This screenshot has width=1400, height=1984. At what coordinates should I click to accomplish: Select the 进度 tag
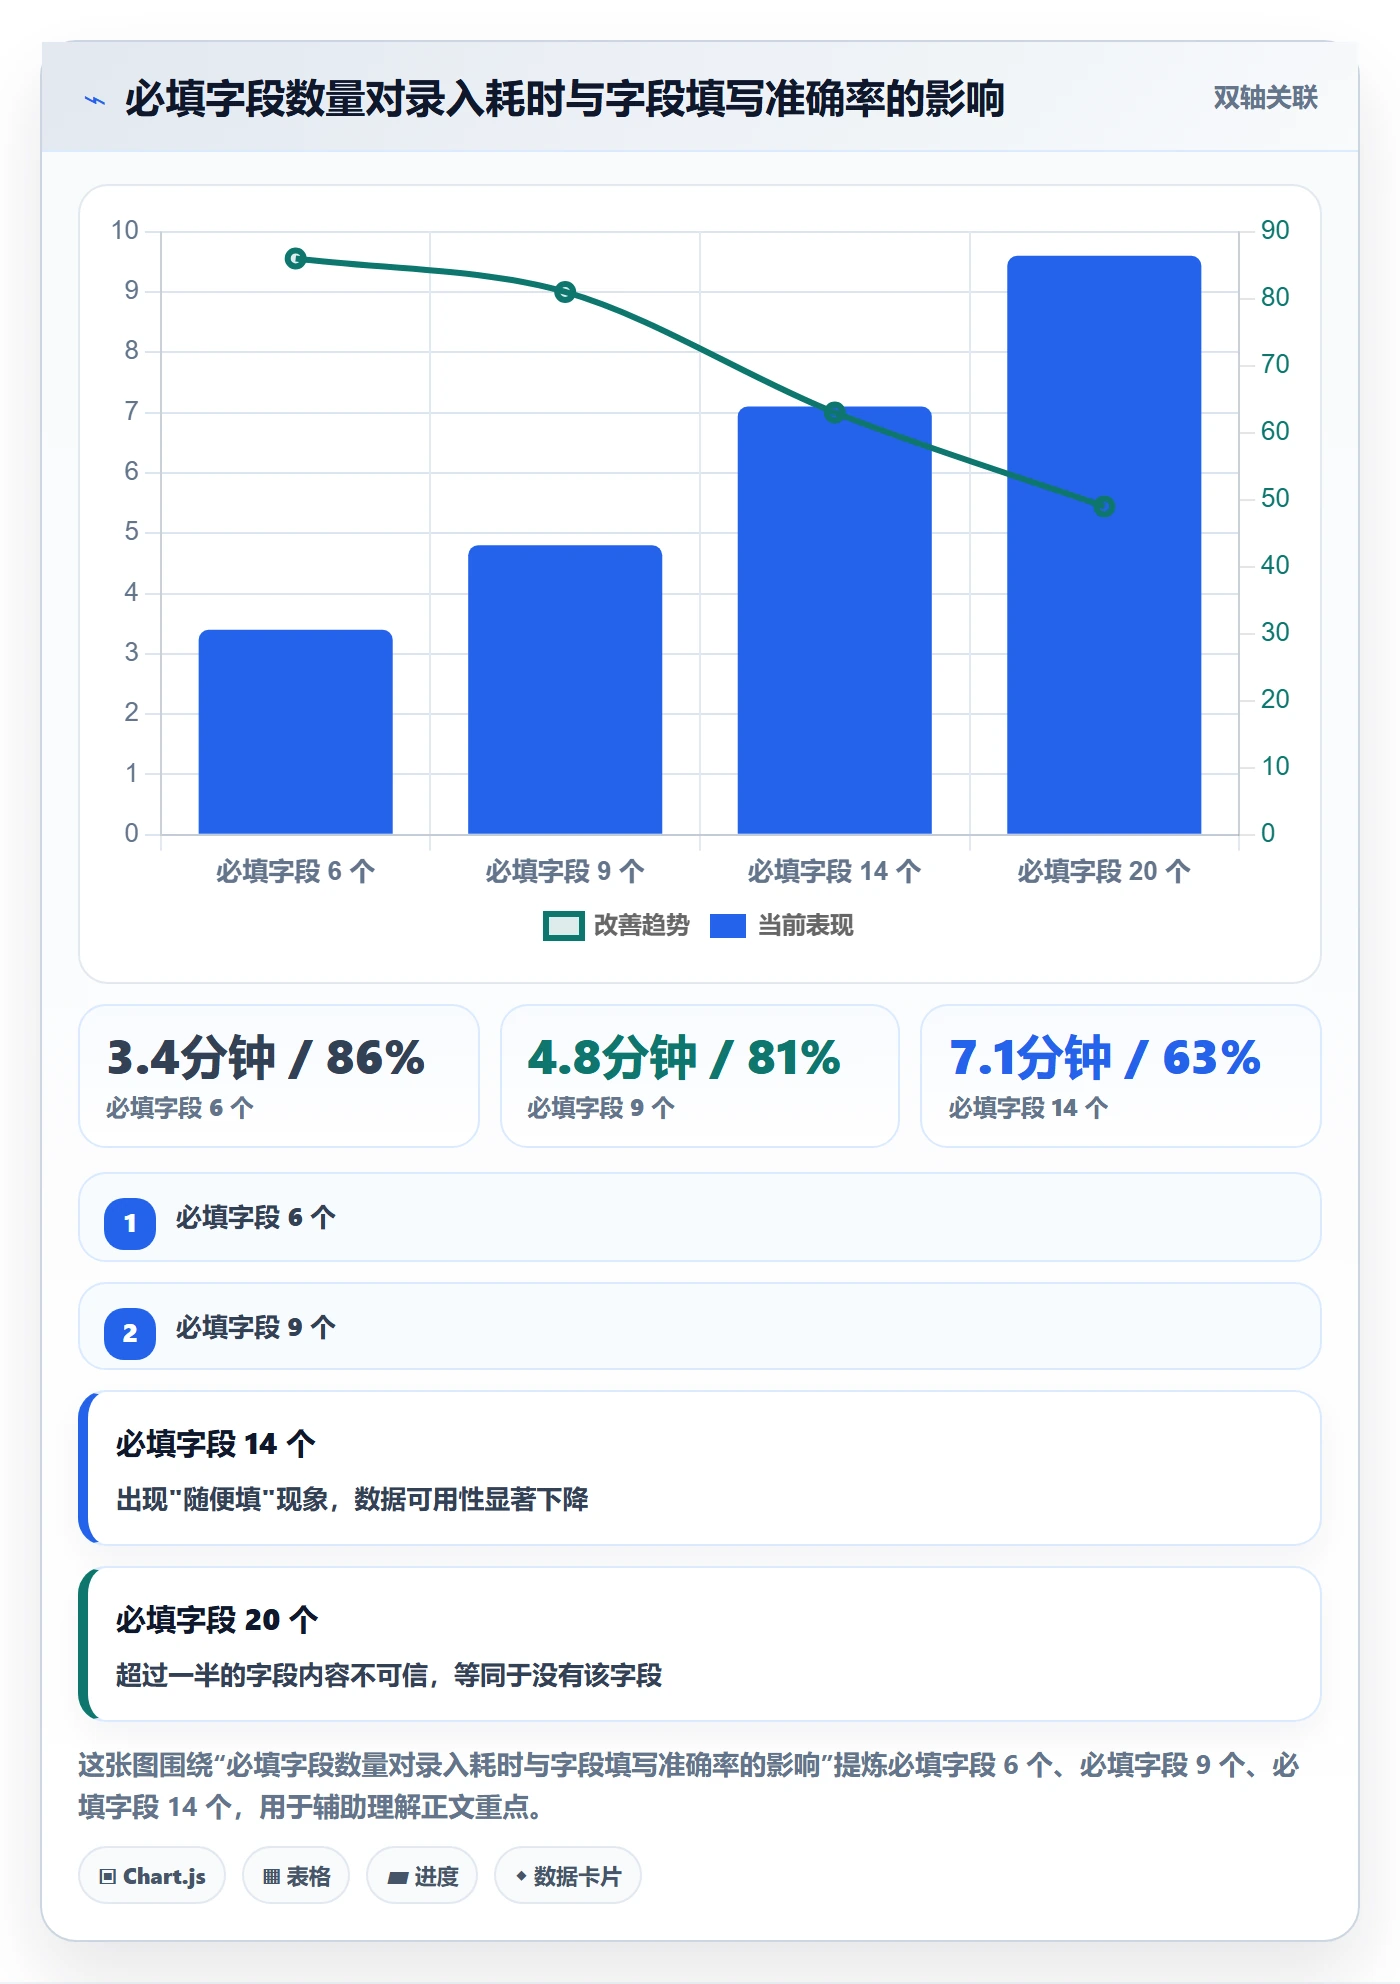pos(422,1876)
